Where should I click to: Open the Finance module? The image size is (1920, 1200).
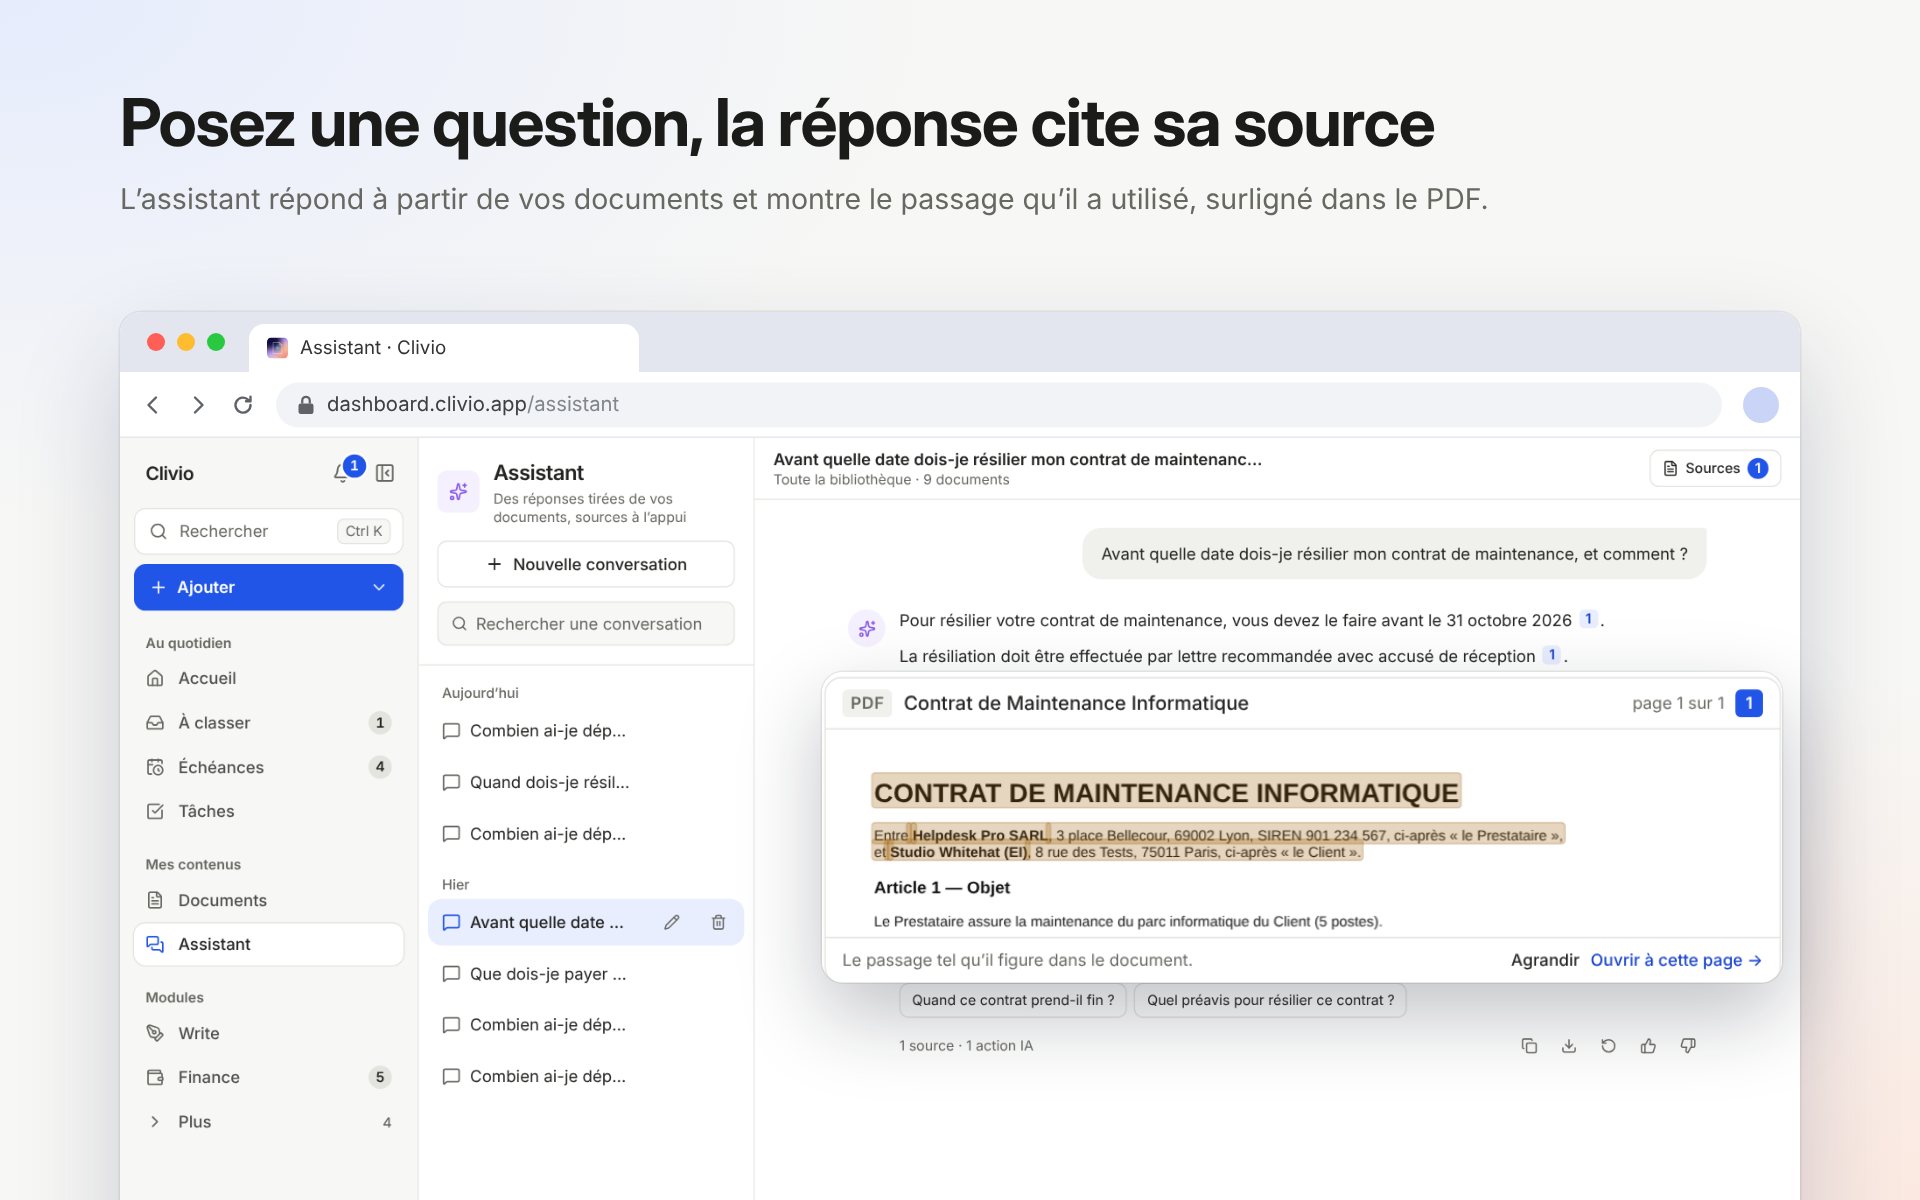pyautogui.click(x=268, y=1077)
